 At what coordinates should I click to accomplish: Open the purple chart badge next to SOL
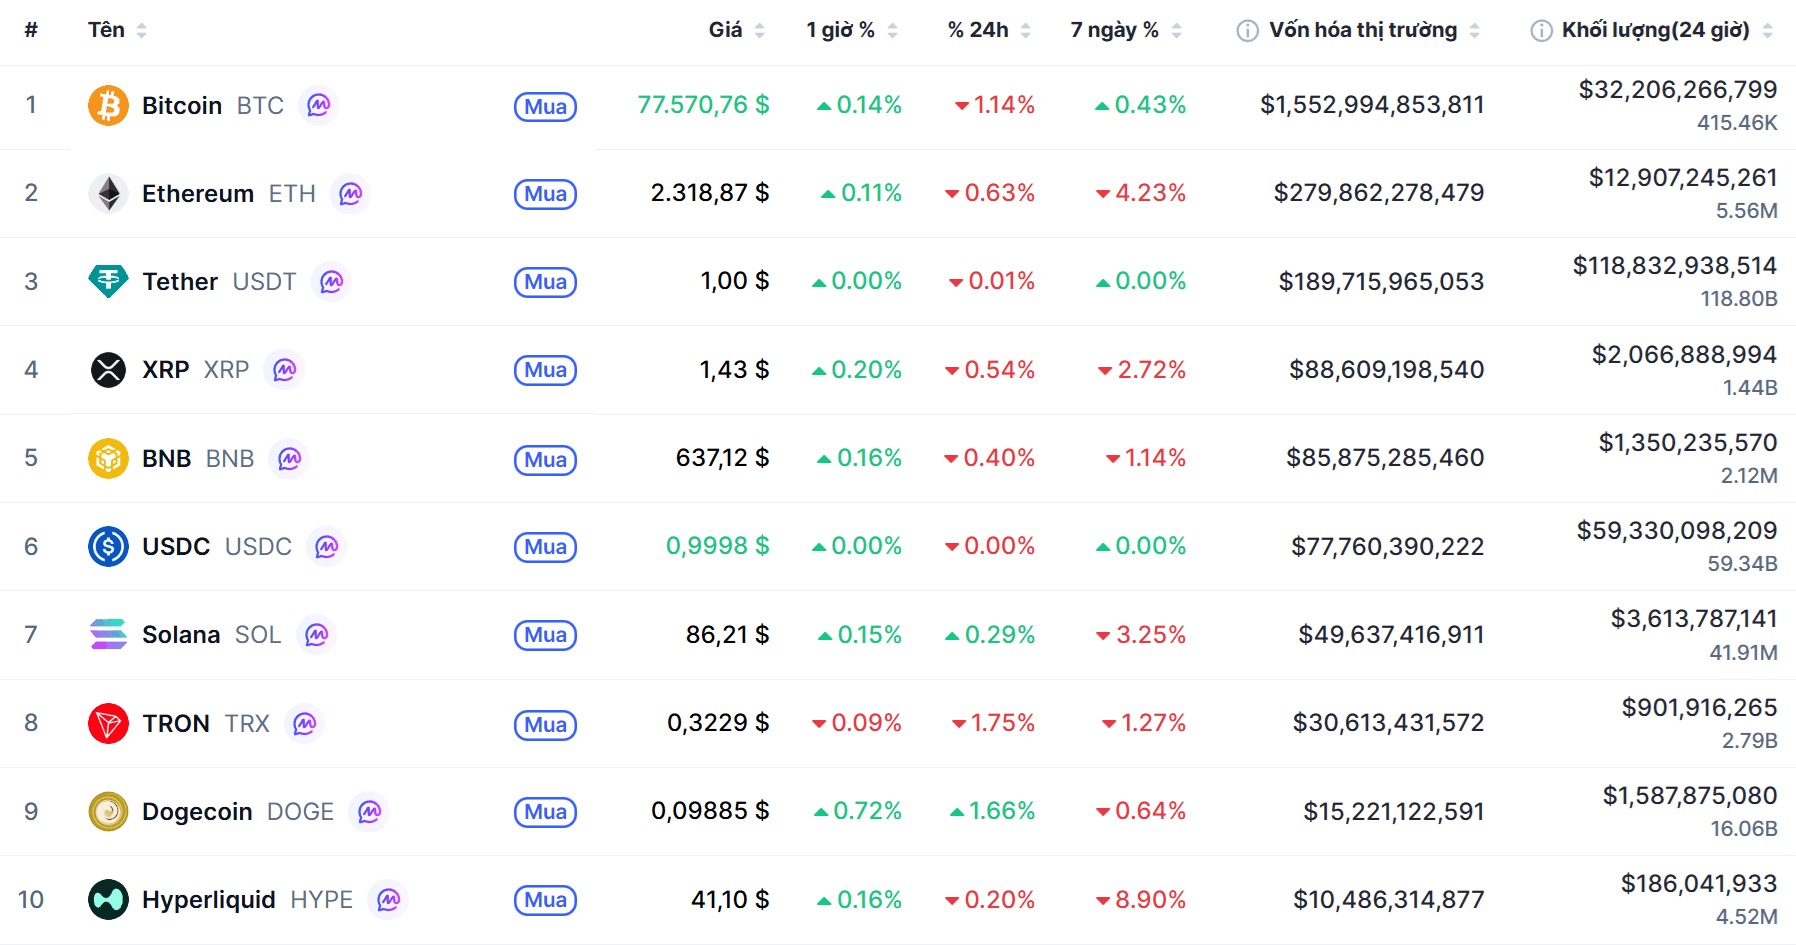coord(317,634)
